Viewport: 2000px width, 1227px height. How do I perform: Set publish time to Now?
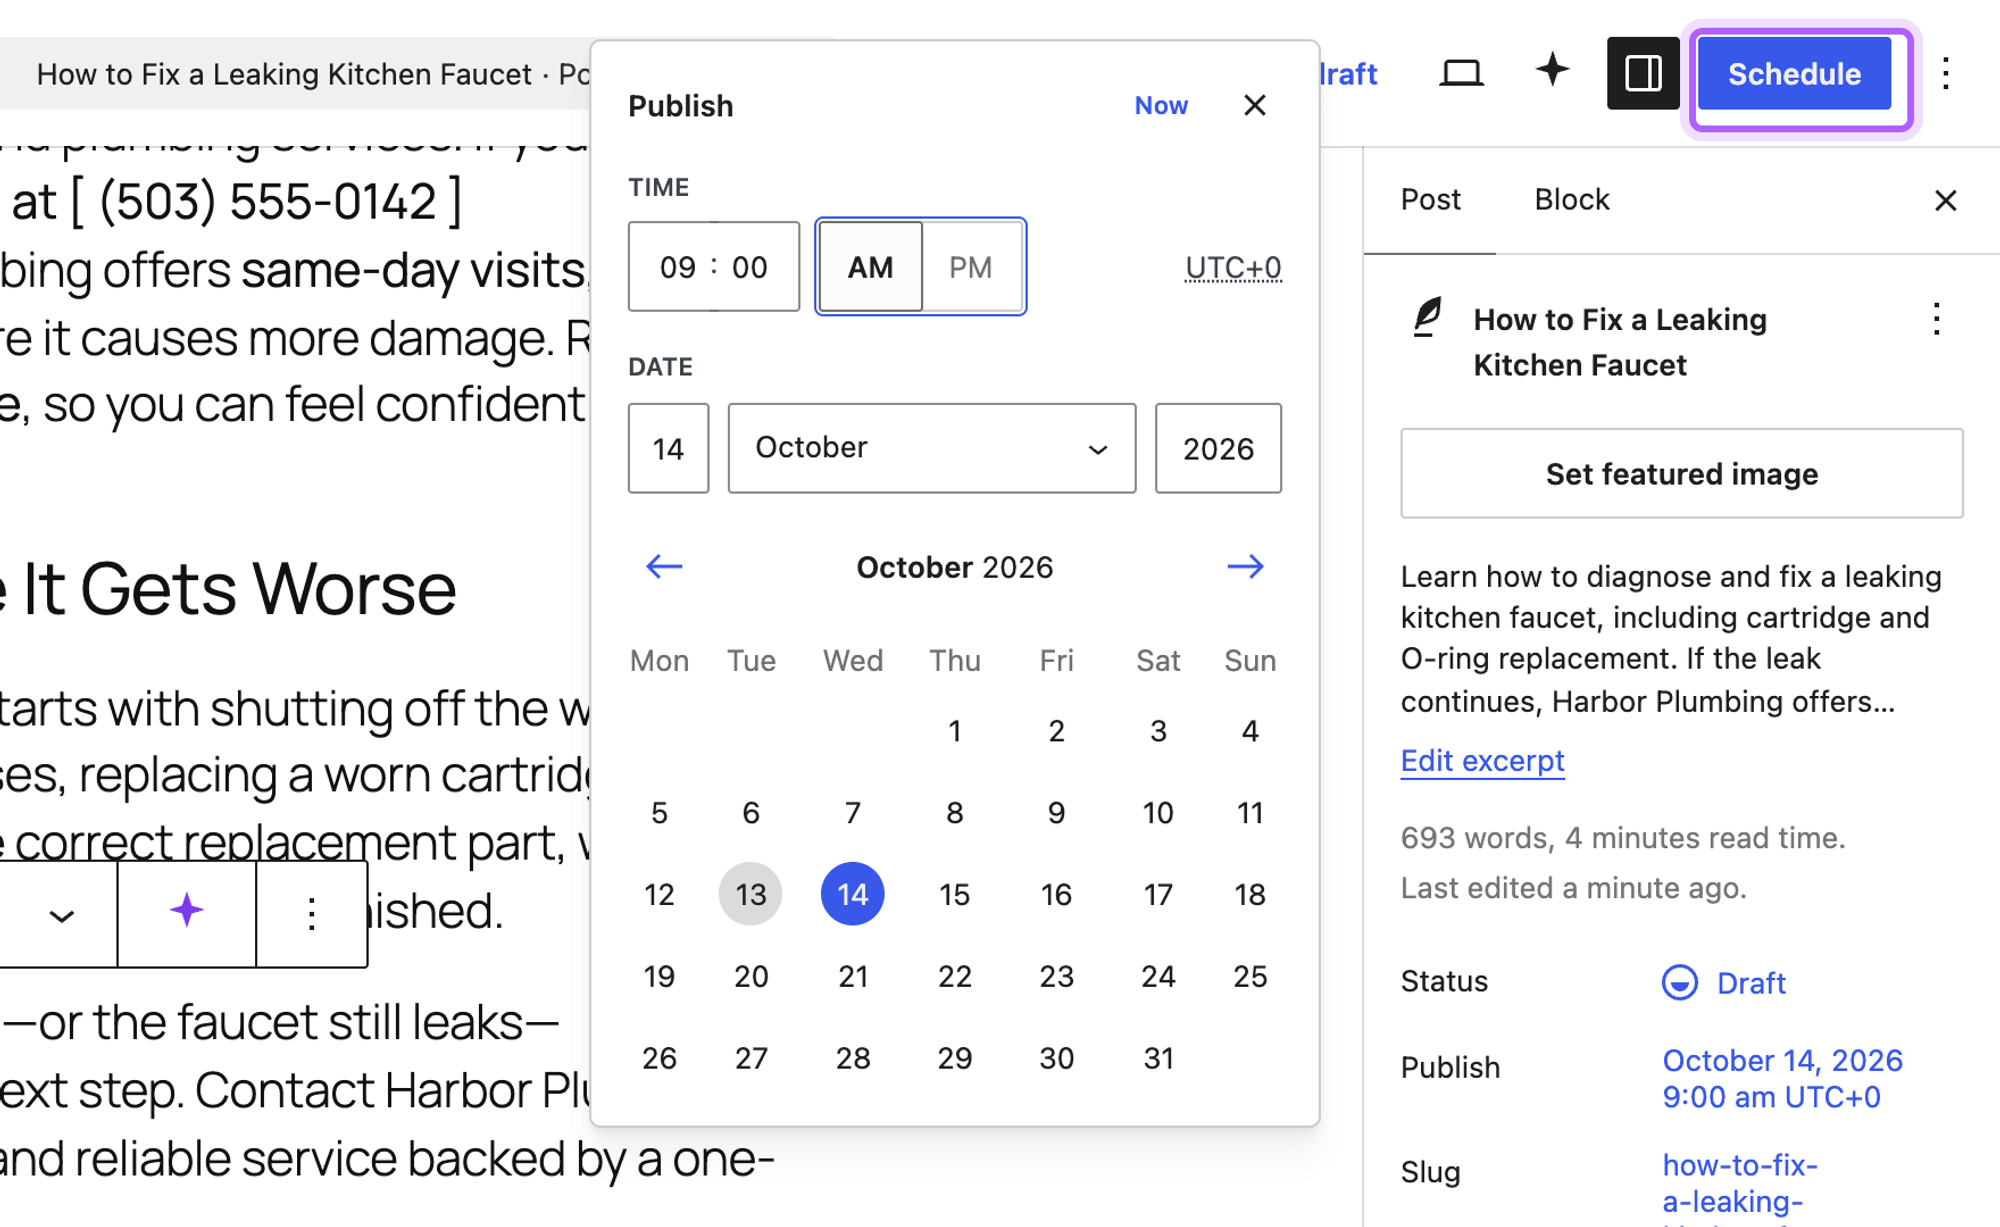(x=1161, y=105)
